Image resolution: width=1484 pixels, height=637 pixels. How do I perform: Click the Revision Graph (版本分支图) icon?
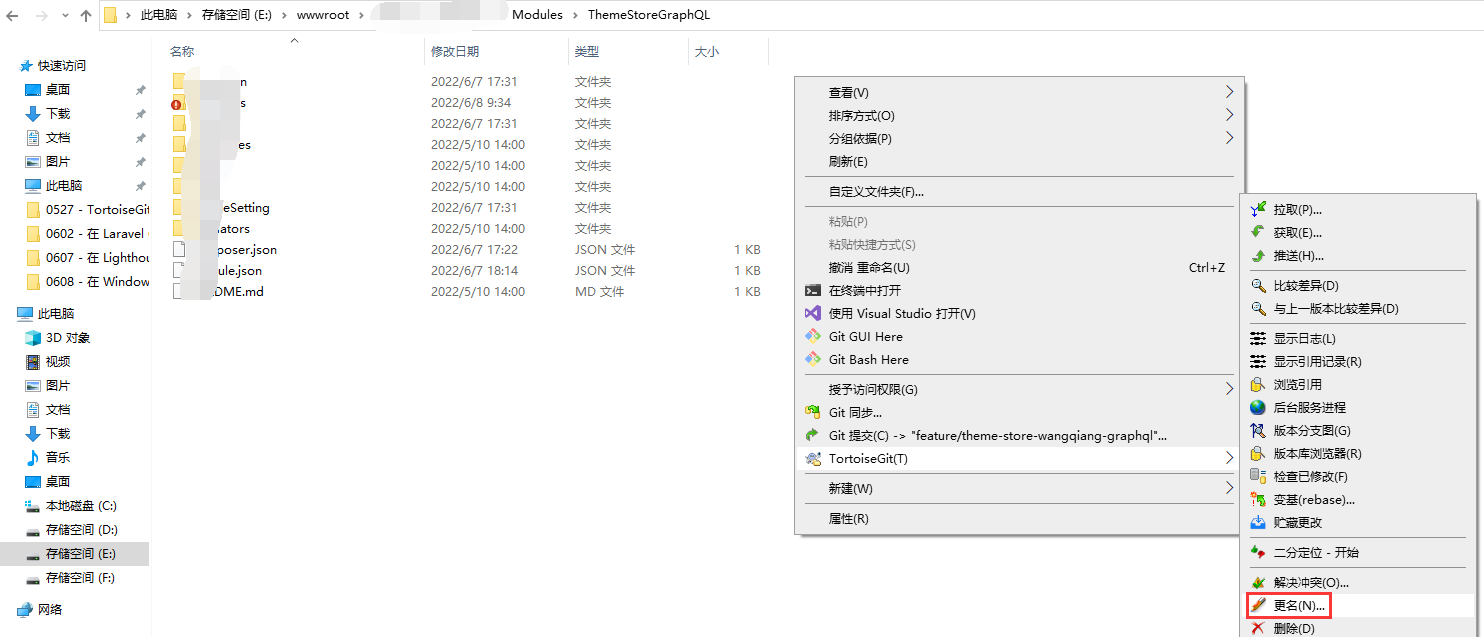point(1258,430)
